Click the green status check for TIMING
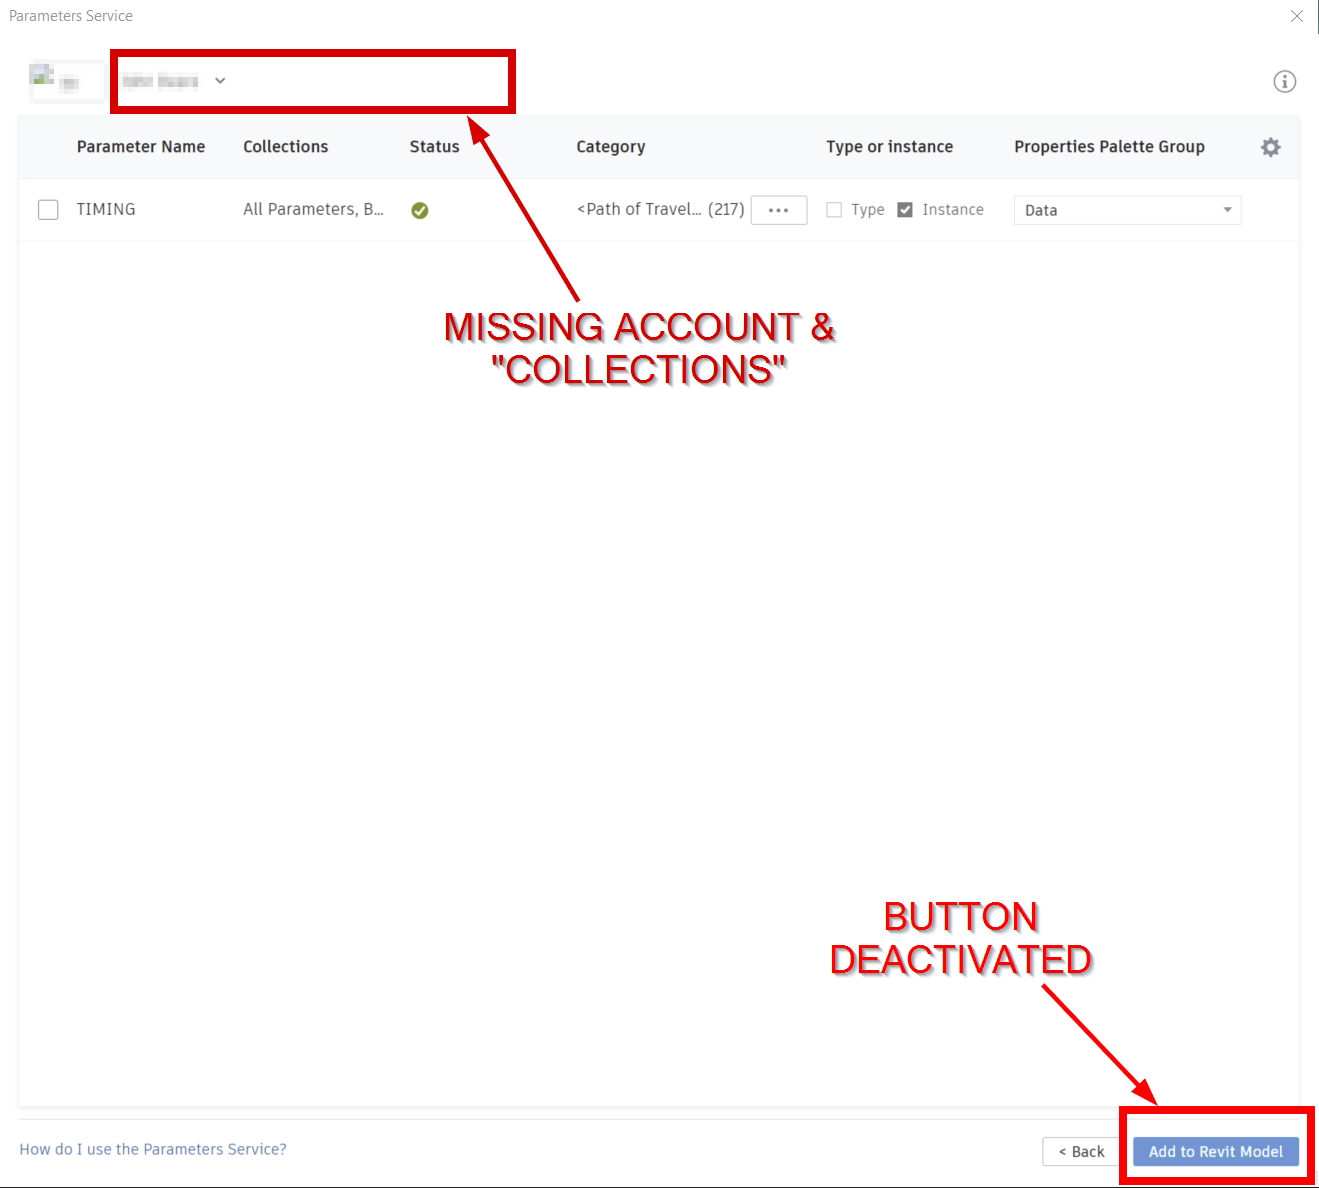1319x1188 pixels. pos(419,210)
